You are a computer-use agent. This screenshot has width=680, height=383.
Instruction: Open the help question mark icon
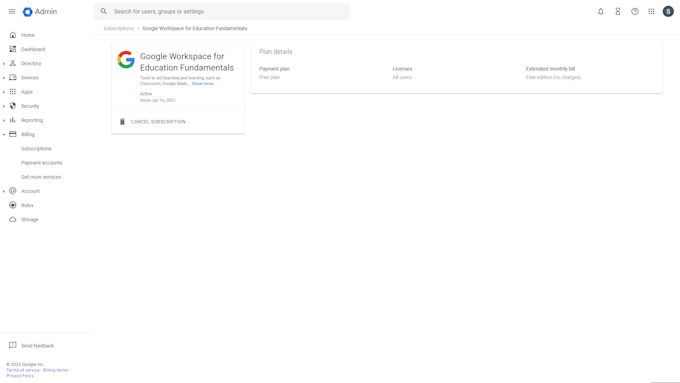coord(634,12)
